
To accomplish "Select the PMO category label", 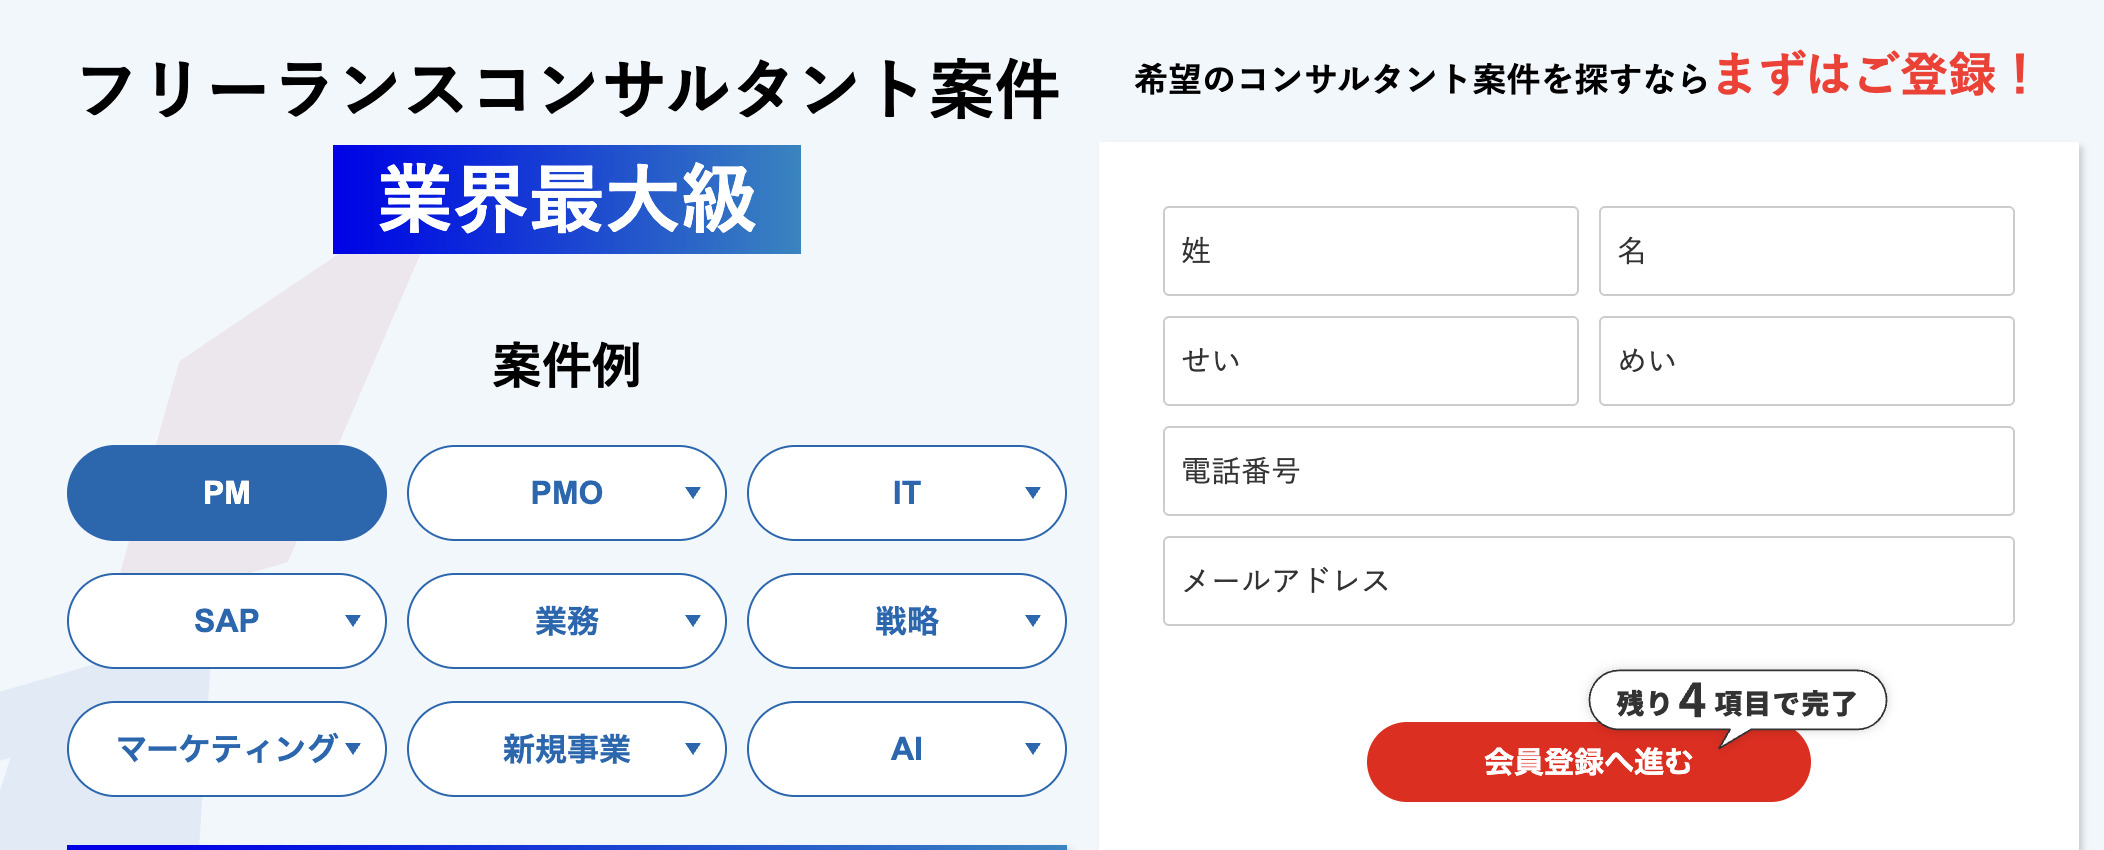I will coord(566,493).
